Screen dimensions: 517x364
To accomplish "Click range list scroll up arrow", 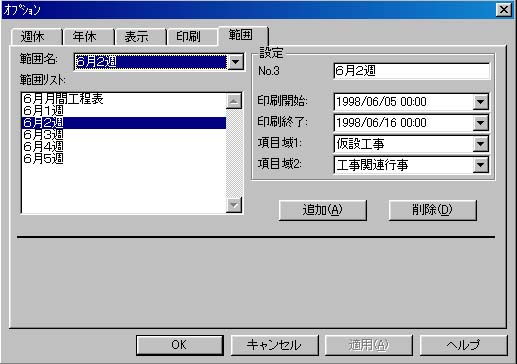I will (x=234, y=101).
